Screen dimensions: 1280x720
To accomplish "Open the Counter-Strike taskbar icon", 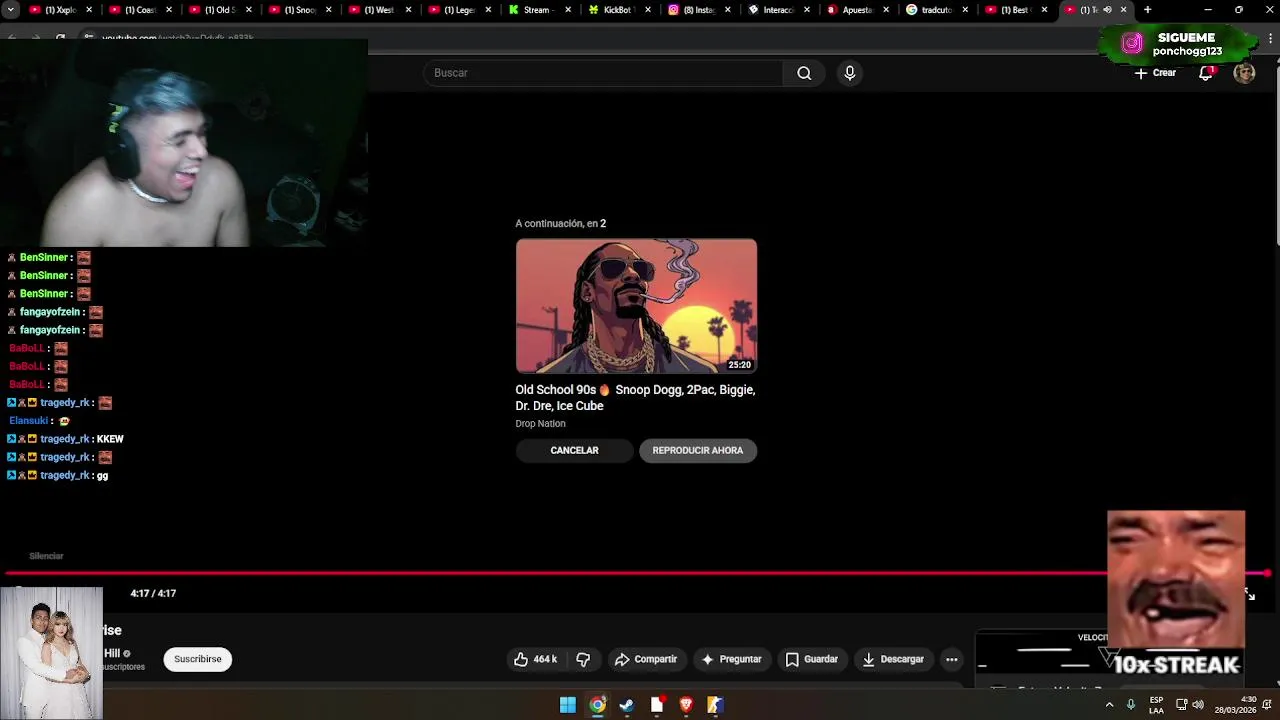I will click(x=715, y=705).
